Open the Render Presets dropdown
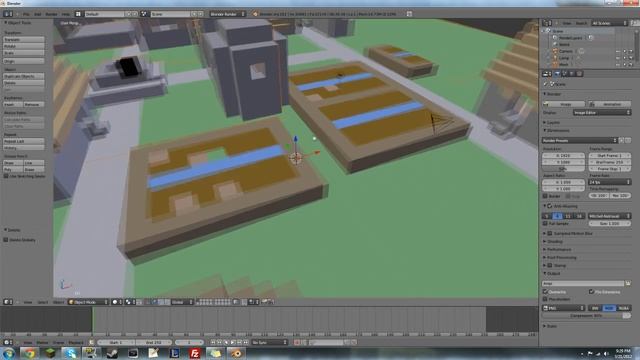The height and width of the screenshot is (360, 640). pos(580,140)
